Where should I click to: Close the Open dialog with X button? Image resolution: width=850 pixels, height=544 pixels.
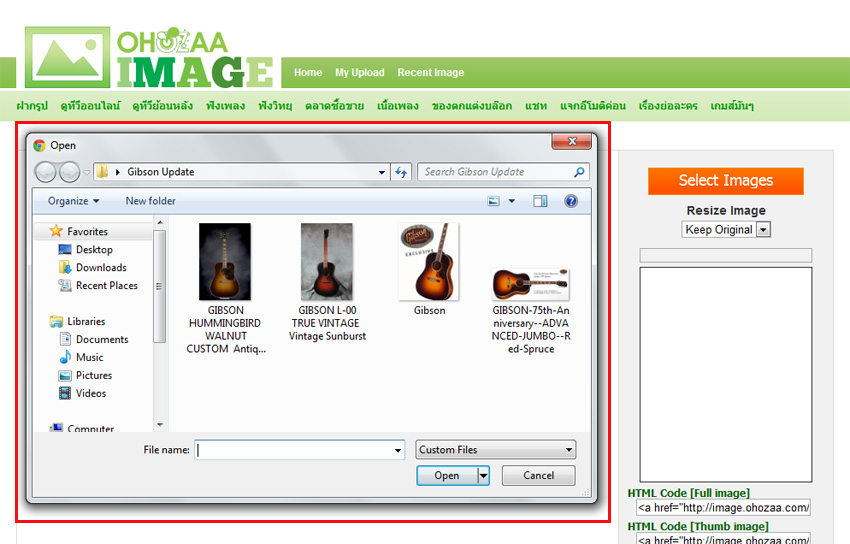[571, 141]
